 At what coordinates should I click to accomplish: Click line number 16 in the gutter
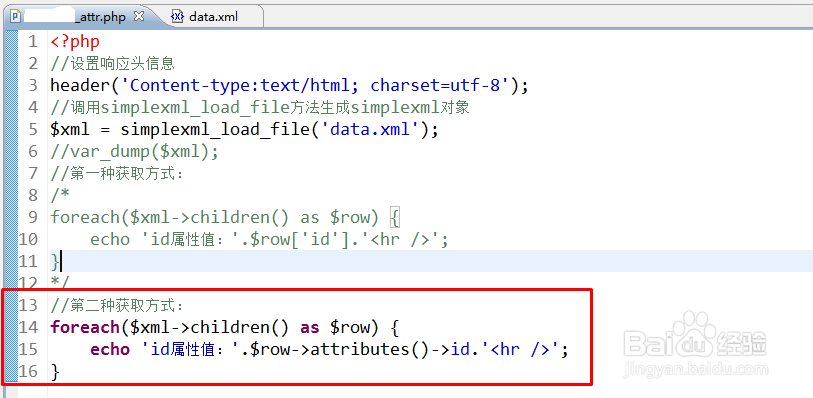[29, 372]
